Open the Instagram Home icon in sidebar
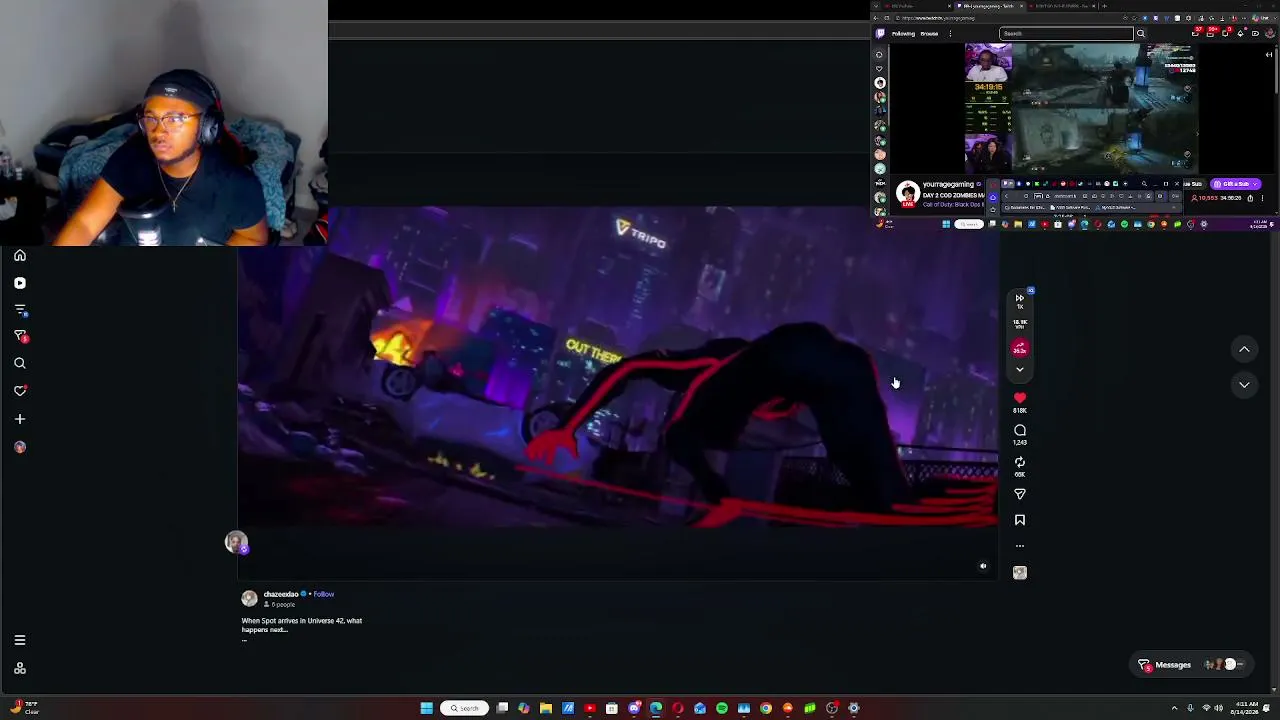The width and height of the screenshot is (1280, 720). tap(20, 256)
